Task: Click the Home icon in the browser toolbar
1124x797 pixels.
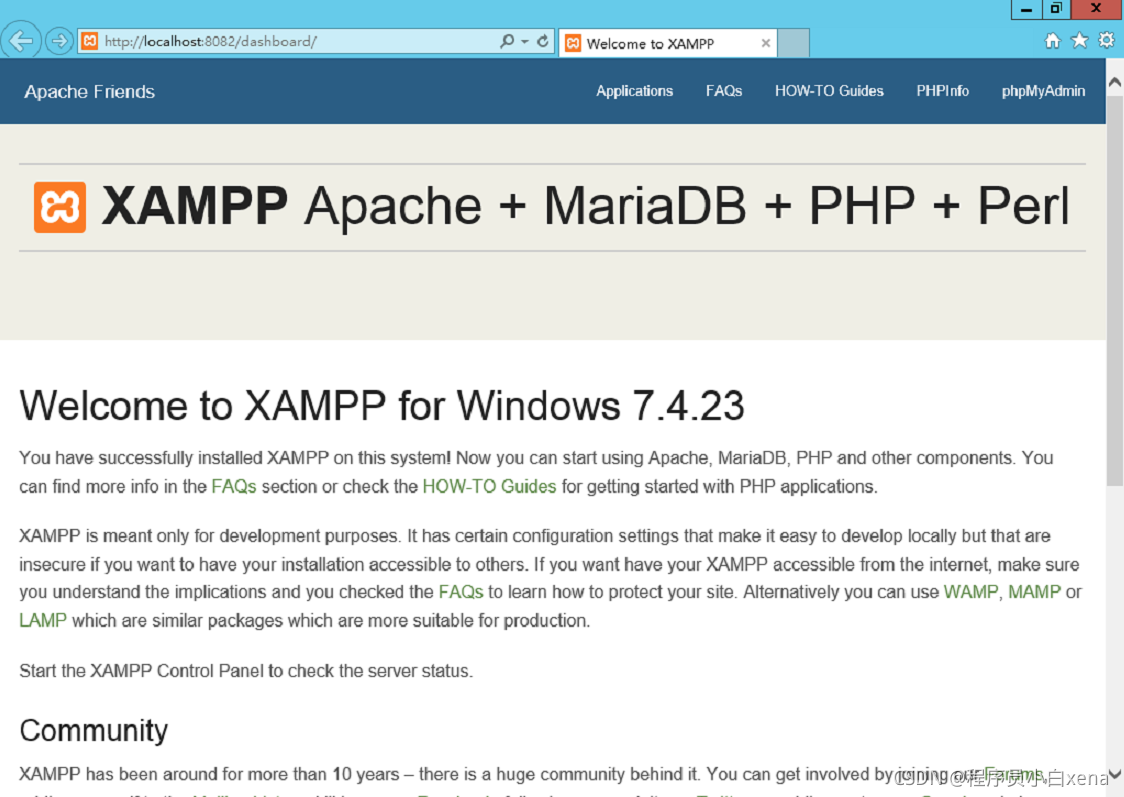Action: [x=1052, y=41]
